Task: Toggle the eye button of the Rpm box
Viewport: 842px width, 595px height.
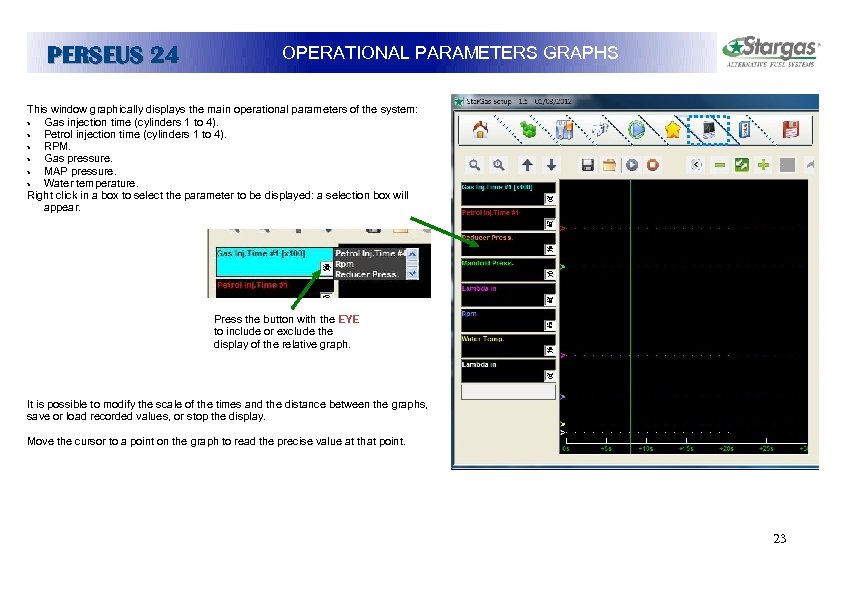Action: coord(549,325)
